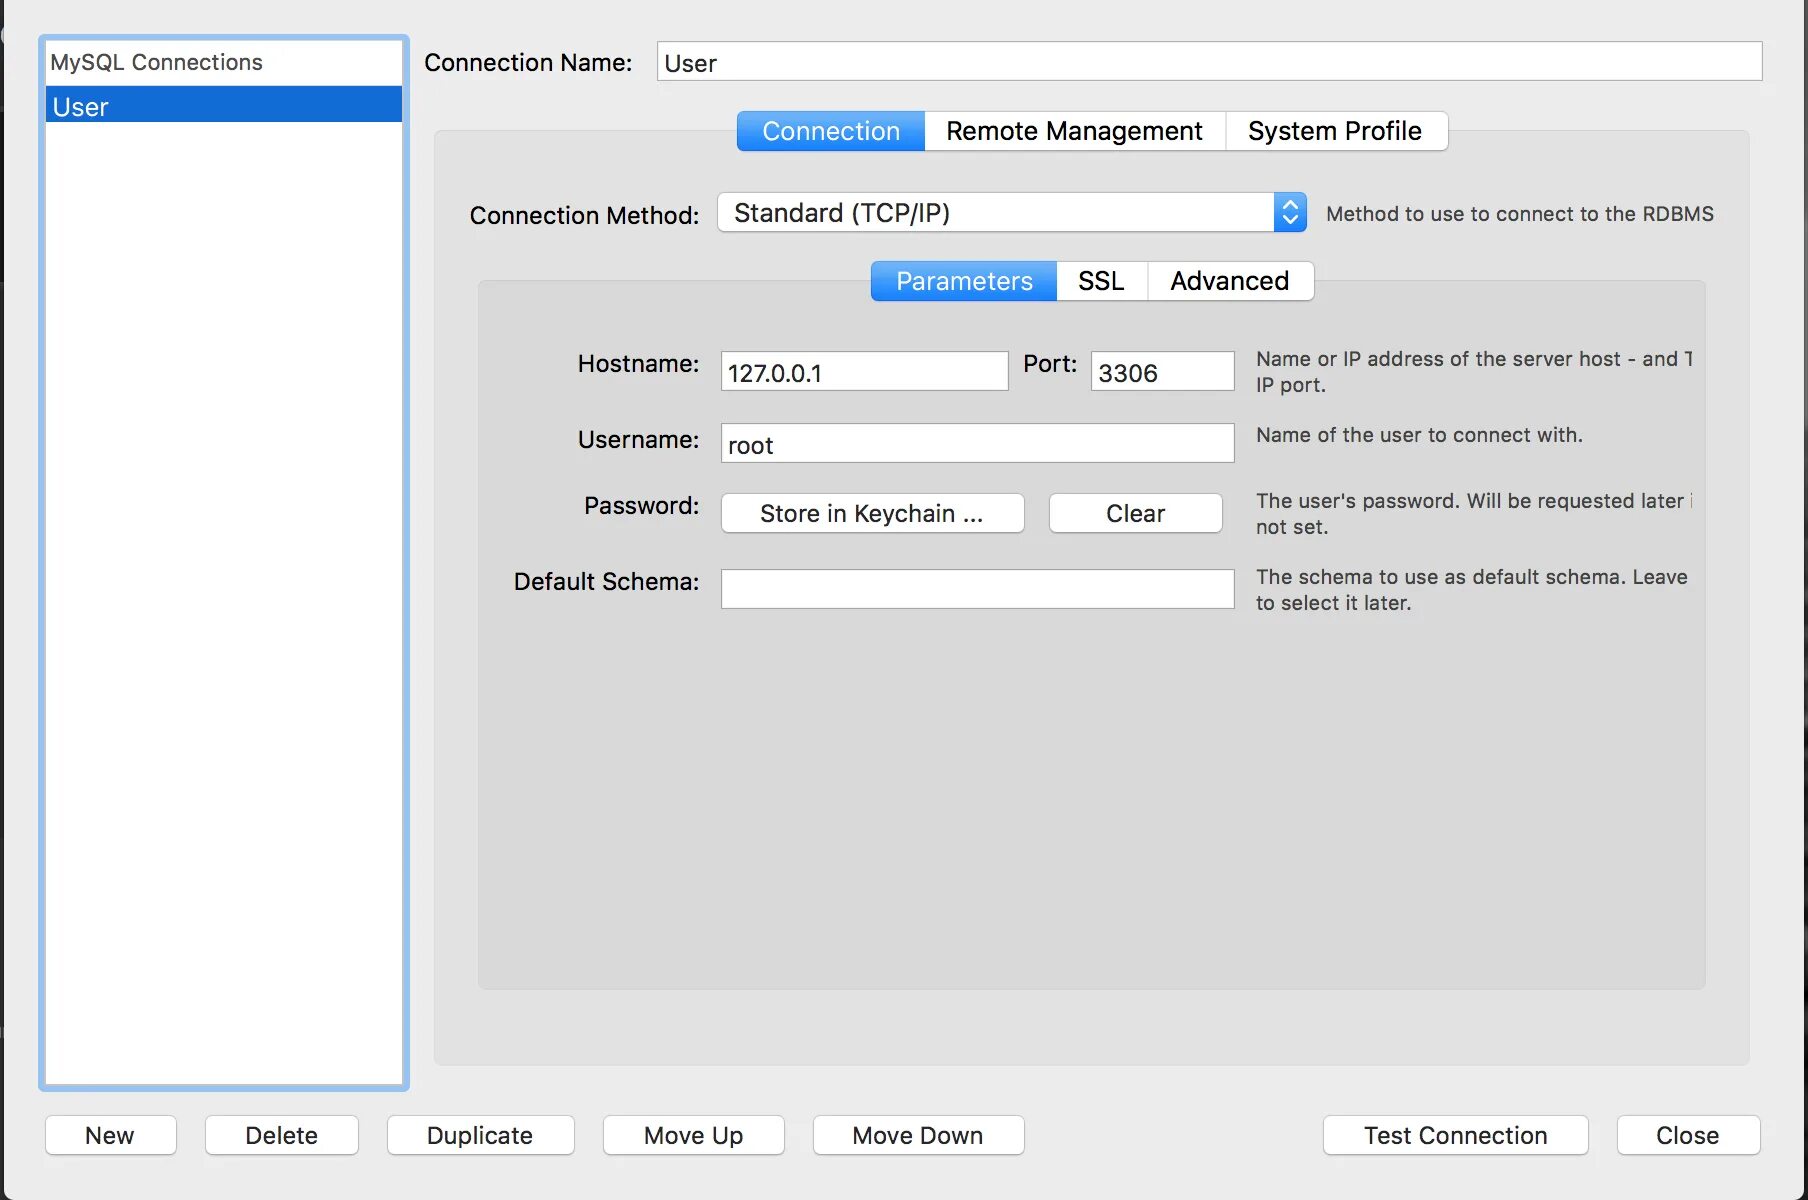
Task: Create a New connection
Action: click(x=110, y=1135)
